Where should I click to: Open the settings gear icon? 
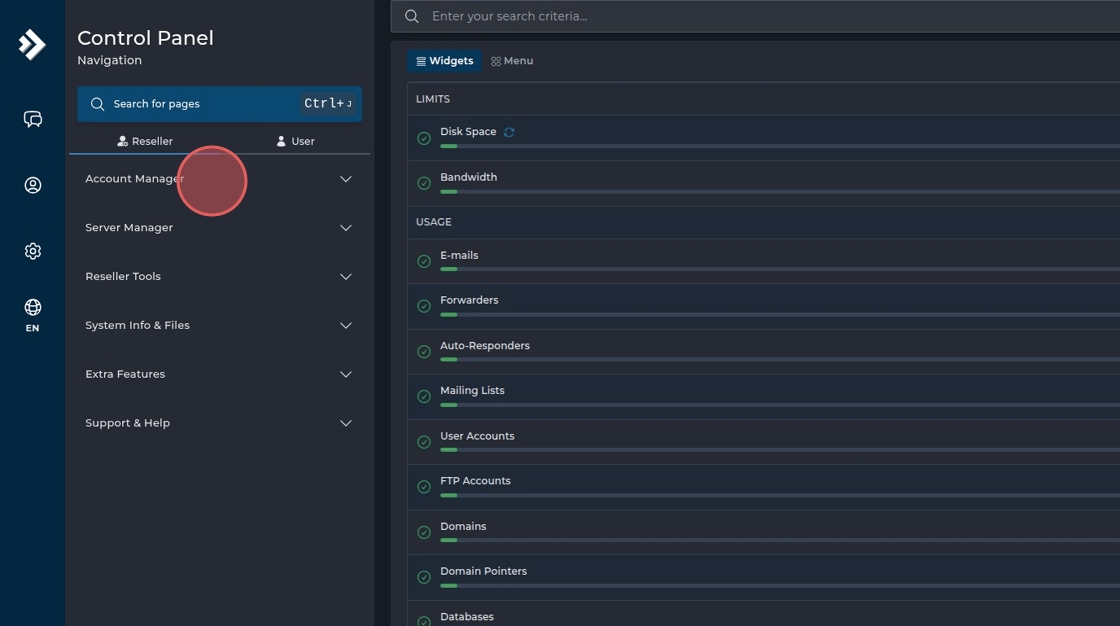click(33, 251)
